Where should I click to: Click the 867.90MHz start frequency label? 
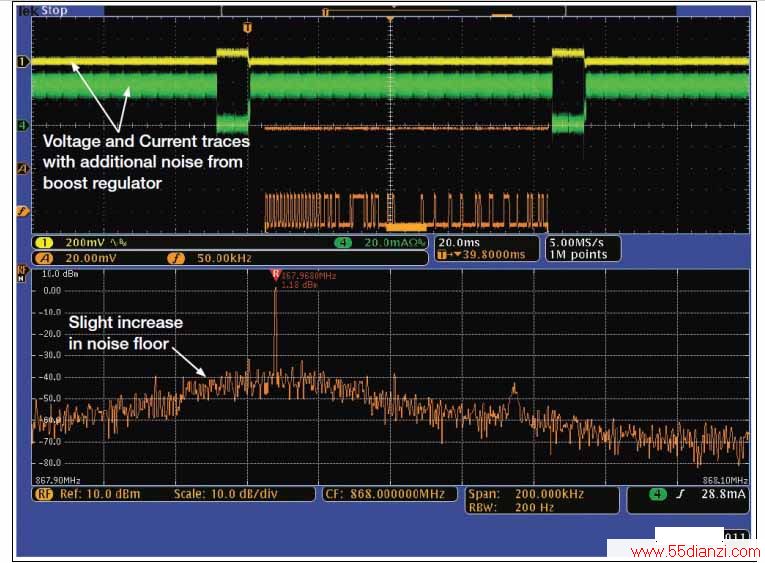coord(58,481)
